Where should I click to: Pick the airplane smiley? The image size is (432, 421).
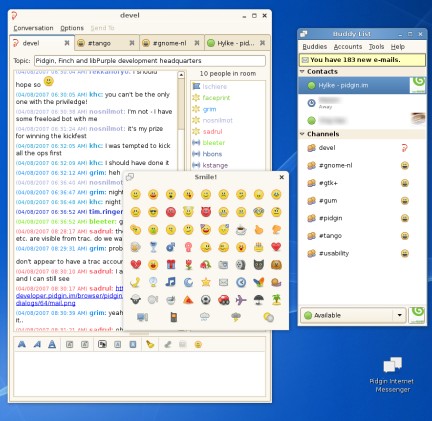tap(241, 300)
